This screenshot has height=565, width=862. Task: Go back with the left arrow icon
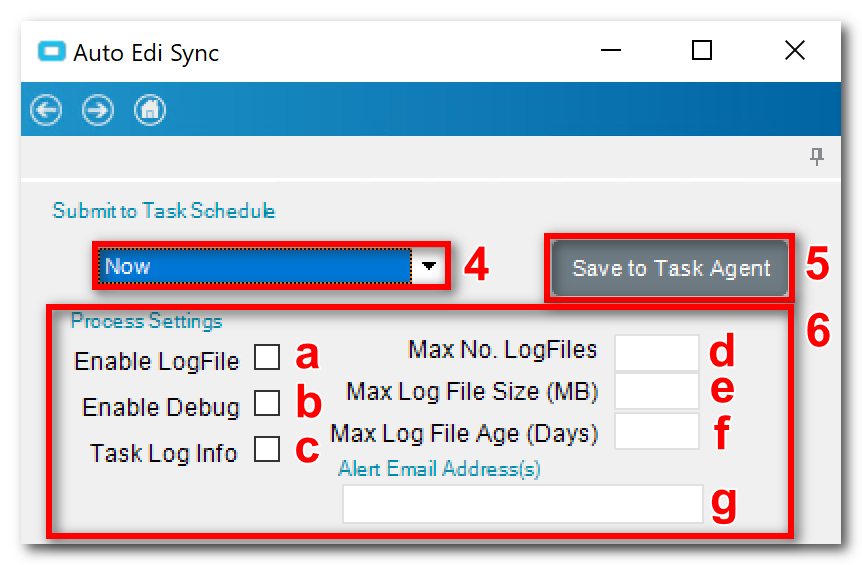[46, 110]
